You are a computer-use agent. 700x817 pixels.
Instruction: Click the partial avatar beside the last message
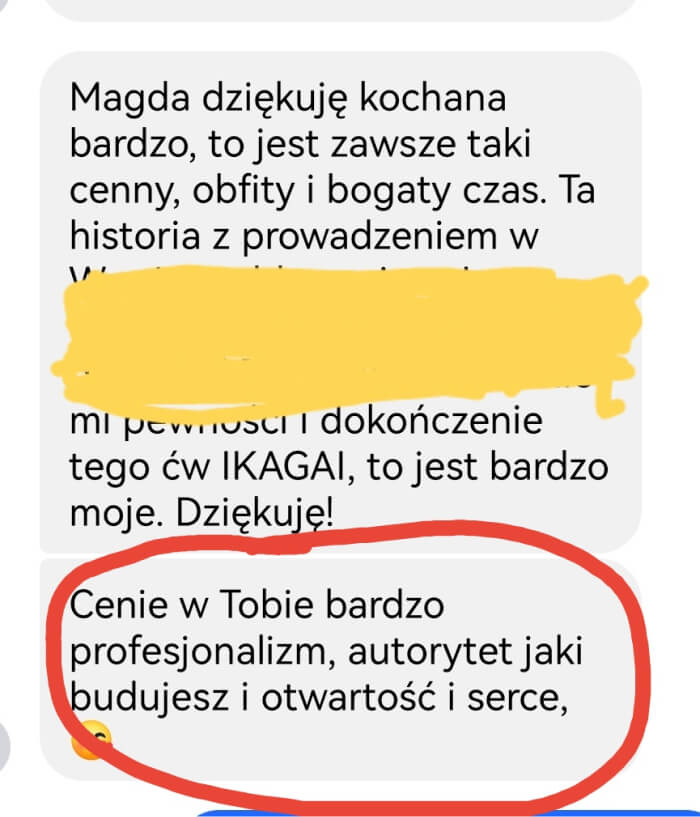[x=5, y=746]
